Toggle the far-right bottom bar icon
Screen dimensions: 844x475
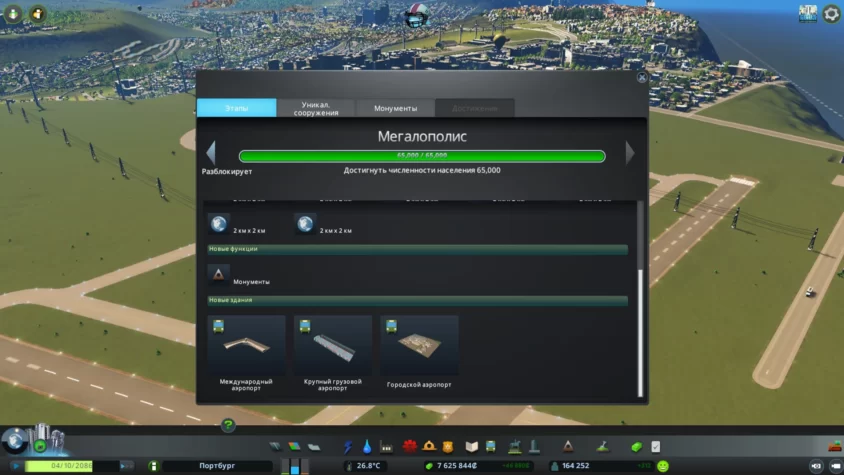pos(835,466)
